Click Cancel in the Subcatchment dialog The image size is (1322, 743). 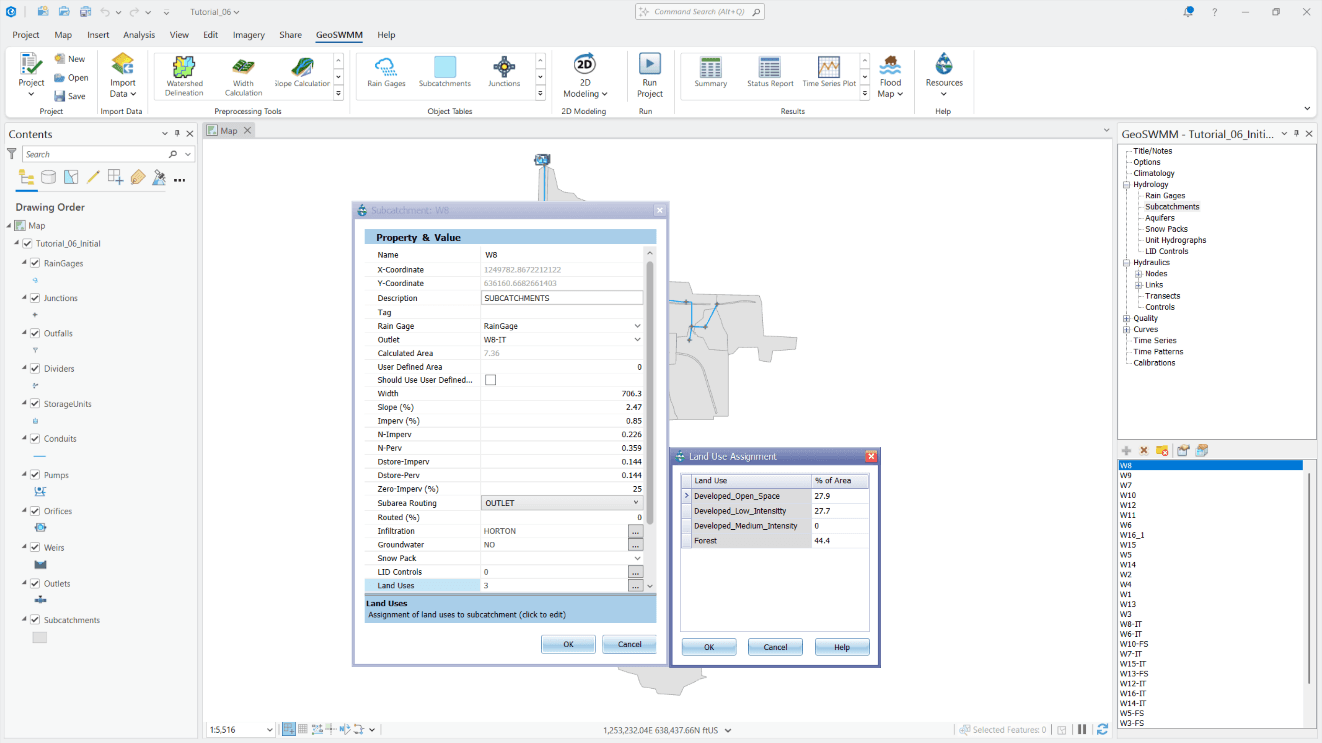pos(629,644)
